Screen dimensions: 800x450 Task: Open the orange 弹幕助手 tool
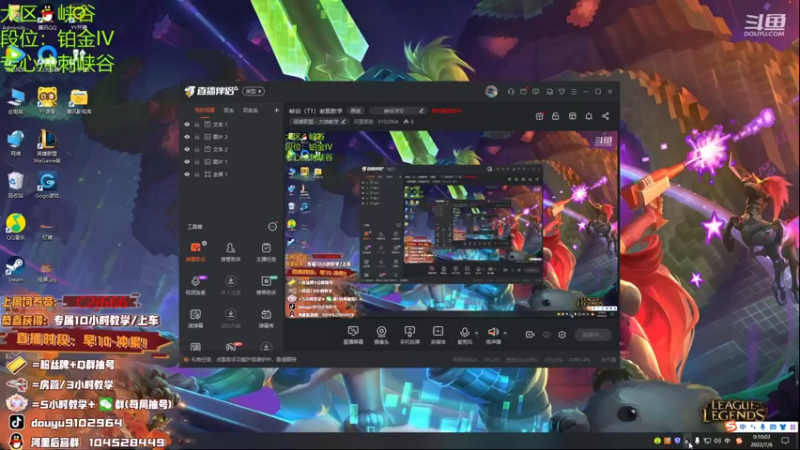(x=195, y=252)
